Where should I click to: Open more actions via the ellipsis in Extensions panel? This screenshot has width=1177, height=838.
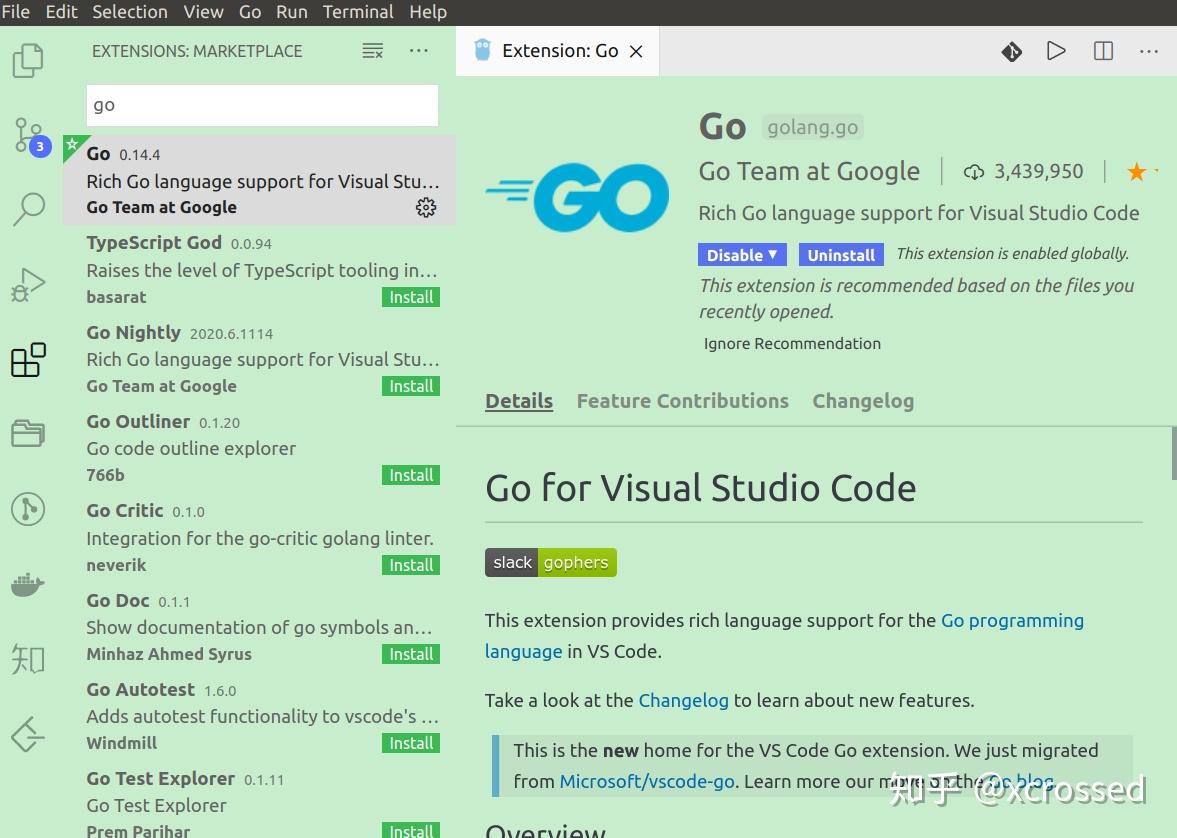(418, 50)
